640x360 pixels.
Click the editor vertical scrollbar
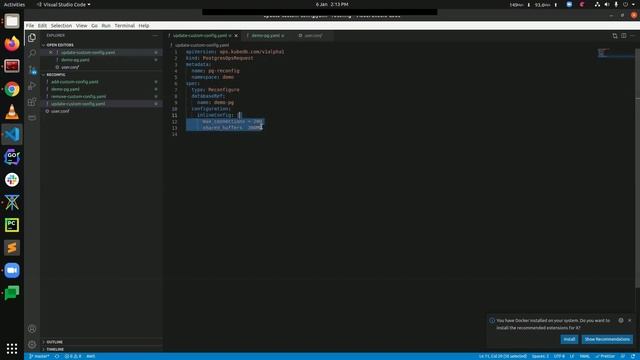[638, 167]
